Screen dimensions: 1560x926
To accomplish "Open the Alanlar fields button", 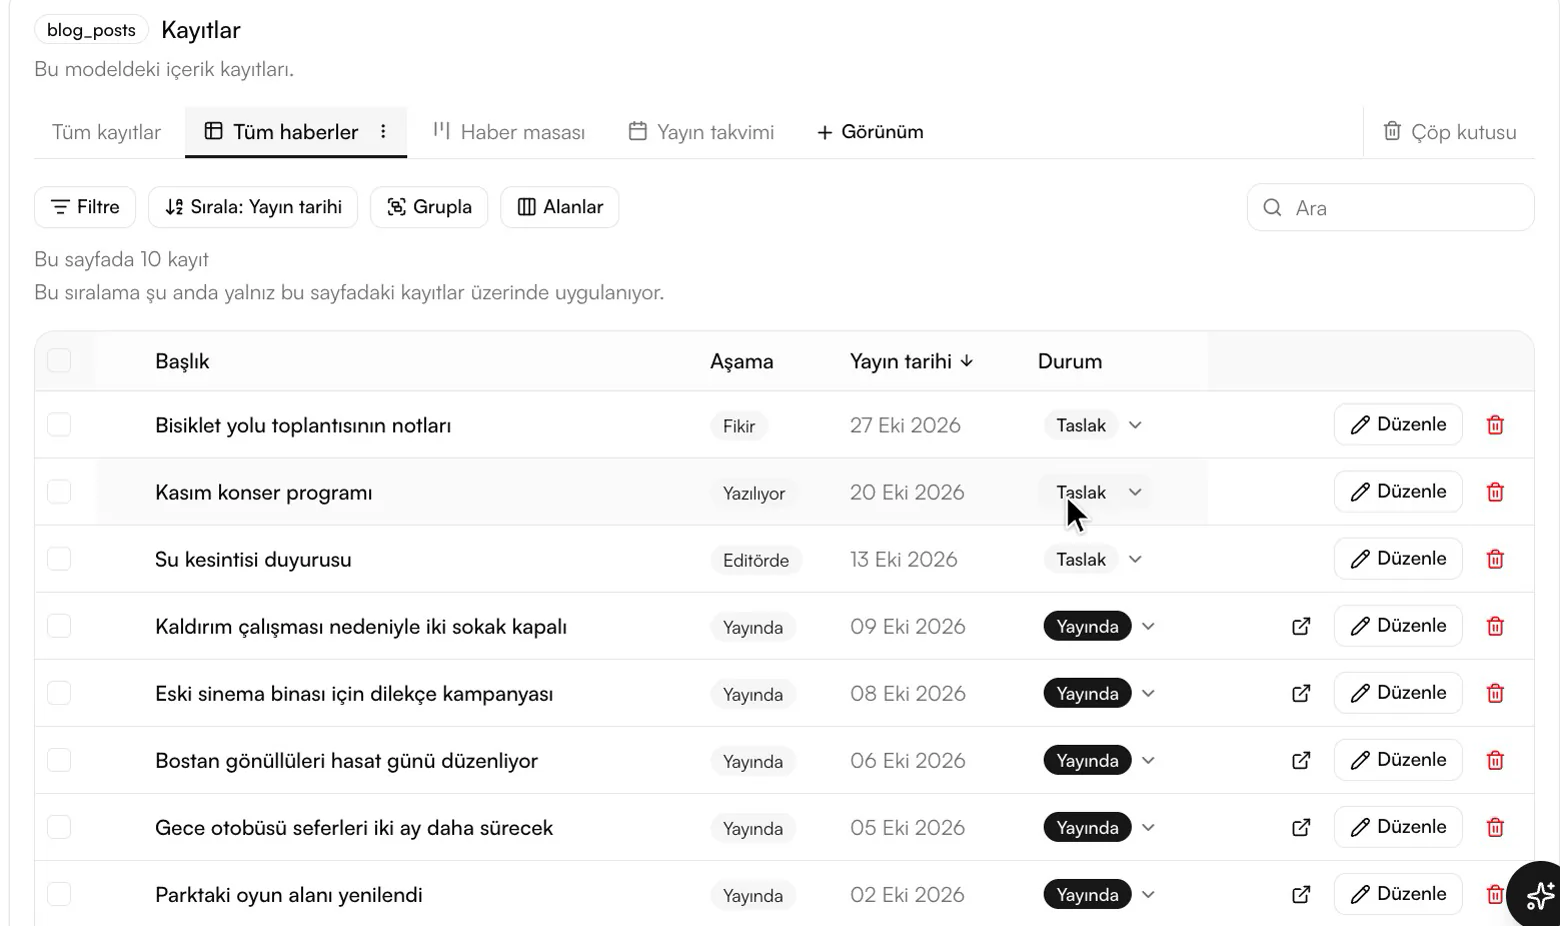I will pos(560,207).
